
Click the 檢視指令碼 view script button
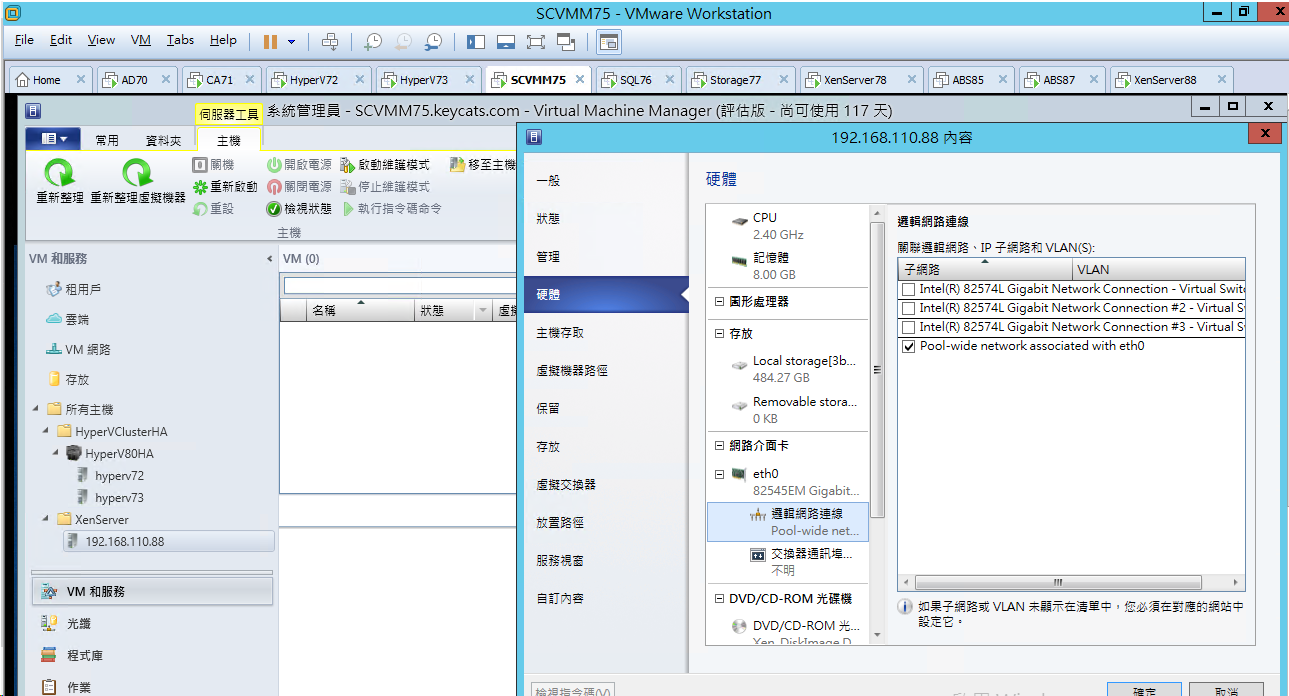tap(573, 690)
